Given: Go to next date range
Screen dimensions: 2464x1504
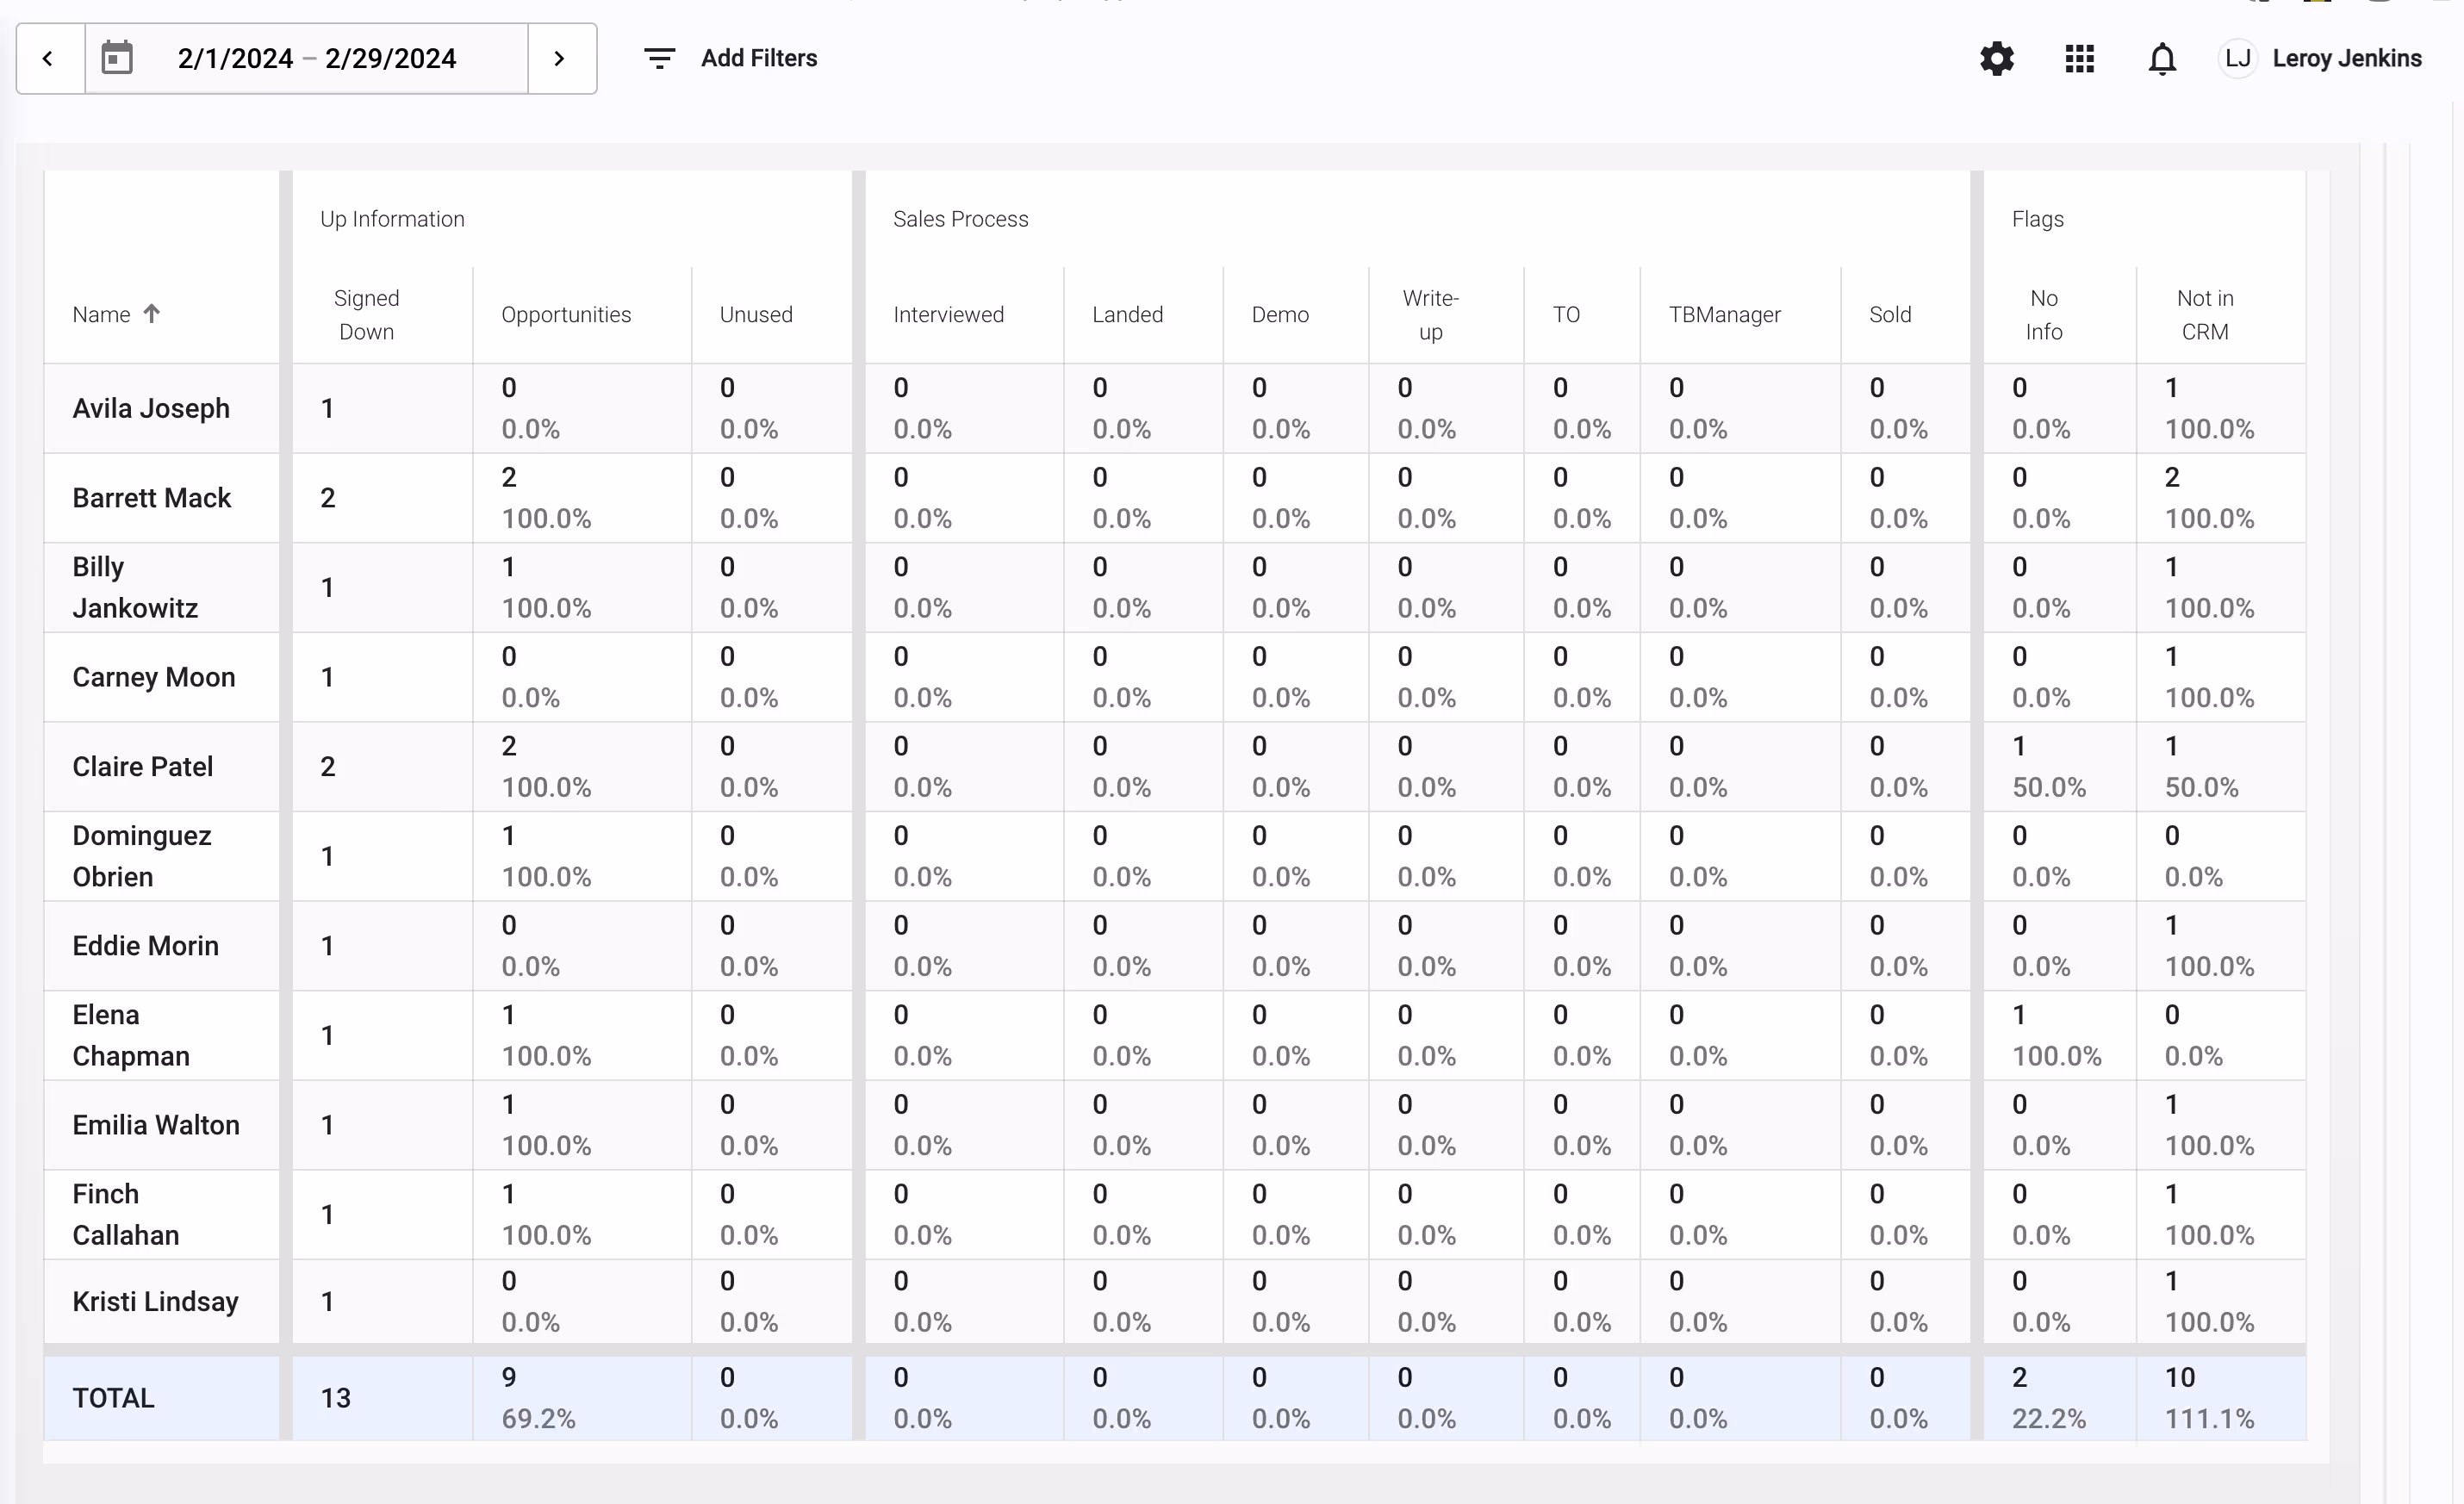Looking at the screenshot, I should pyautogui.click(x=560, y=59).
